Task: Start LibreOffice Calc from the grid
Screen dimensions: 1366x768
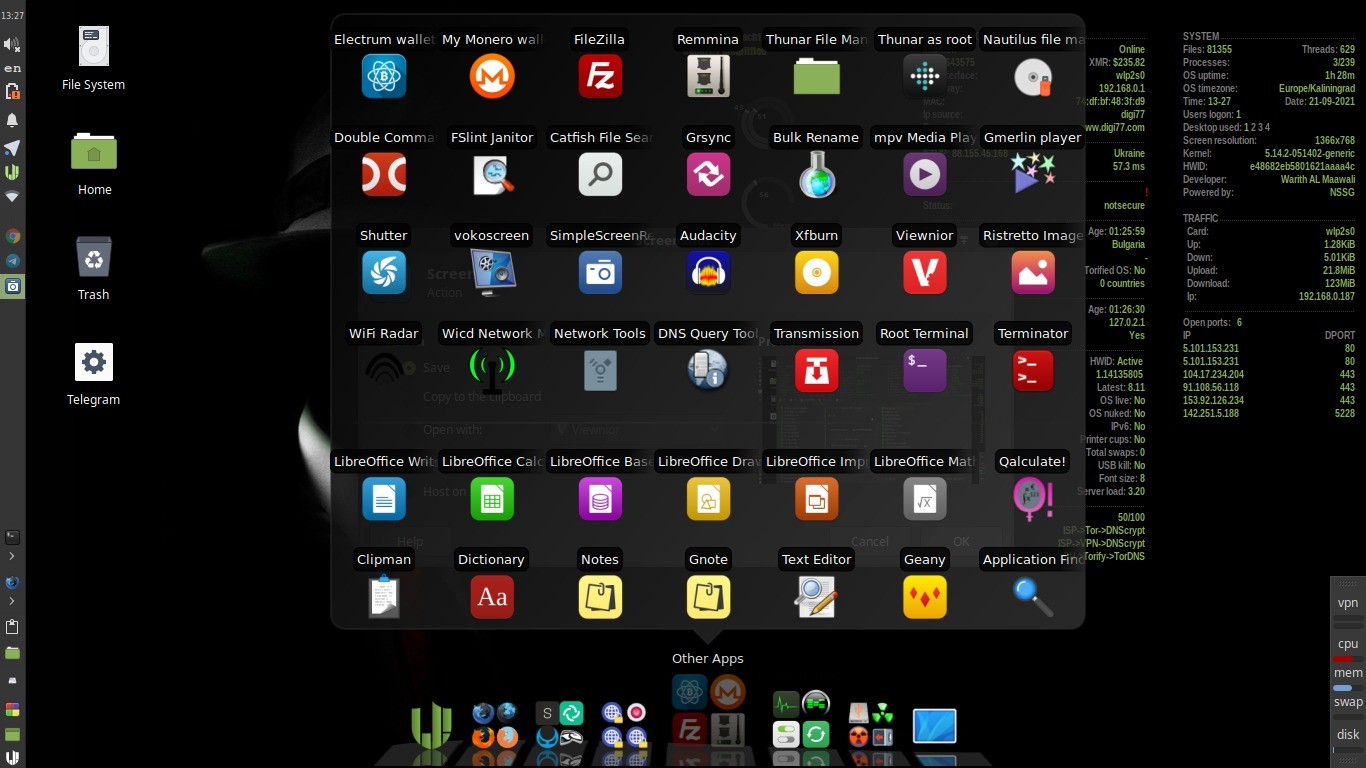Action: click(x=492, y=498)
